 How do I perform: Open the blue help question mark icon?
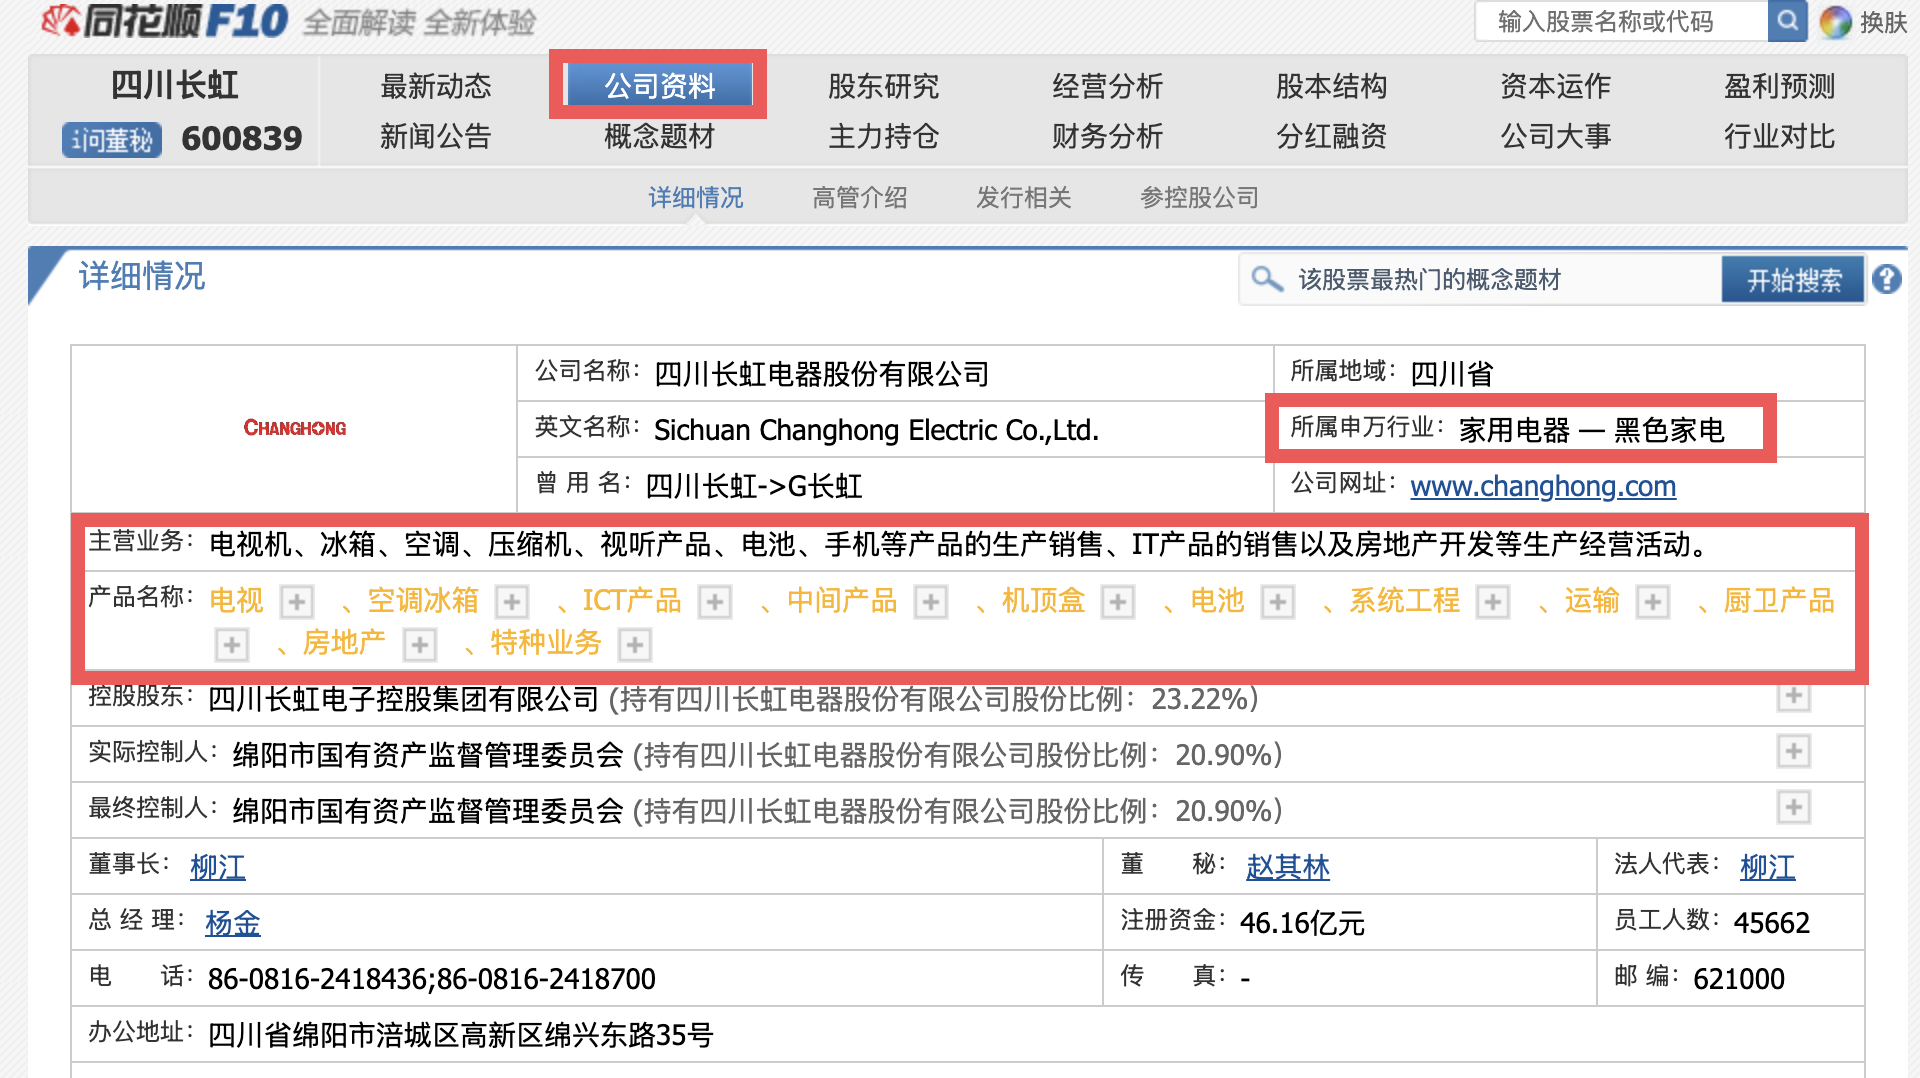[x=1887, y=279]
